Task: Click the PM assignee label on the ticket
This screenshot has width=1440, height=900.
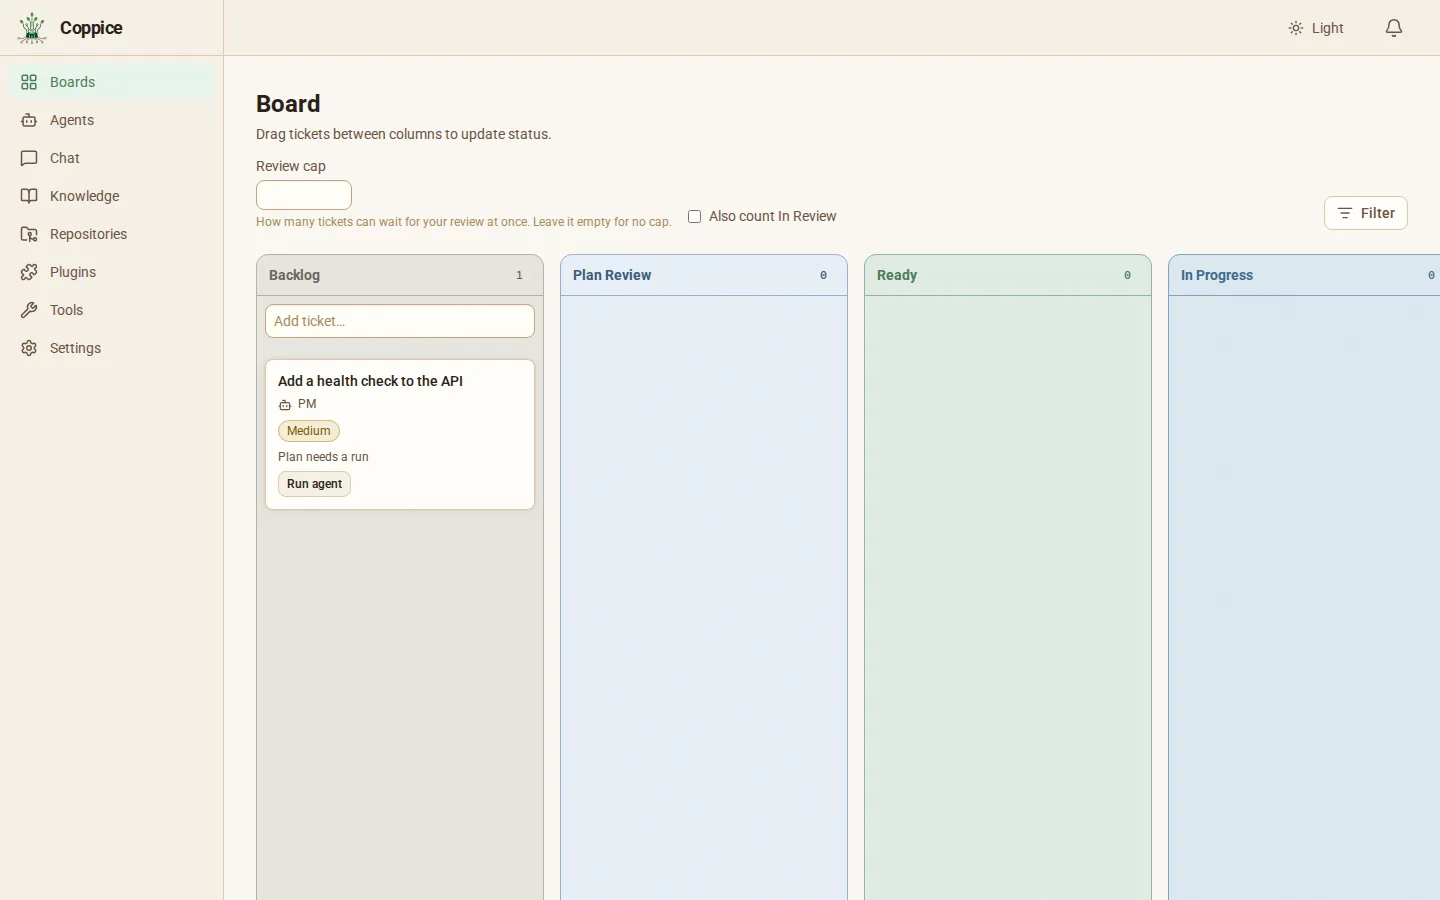Action: pyautogui.click(x=307, y=404)
